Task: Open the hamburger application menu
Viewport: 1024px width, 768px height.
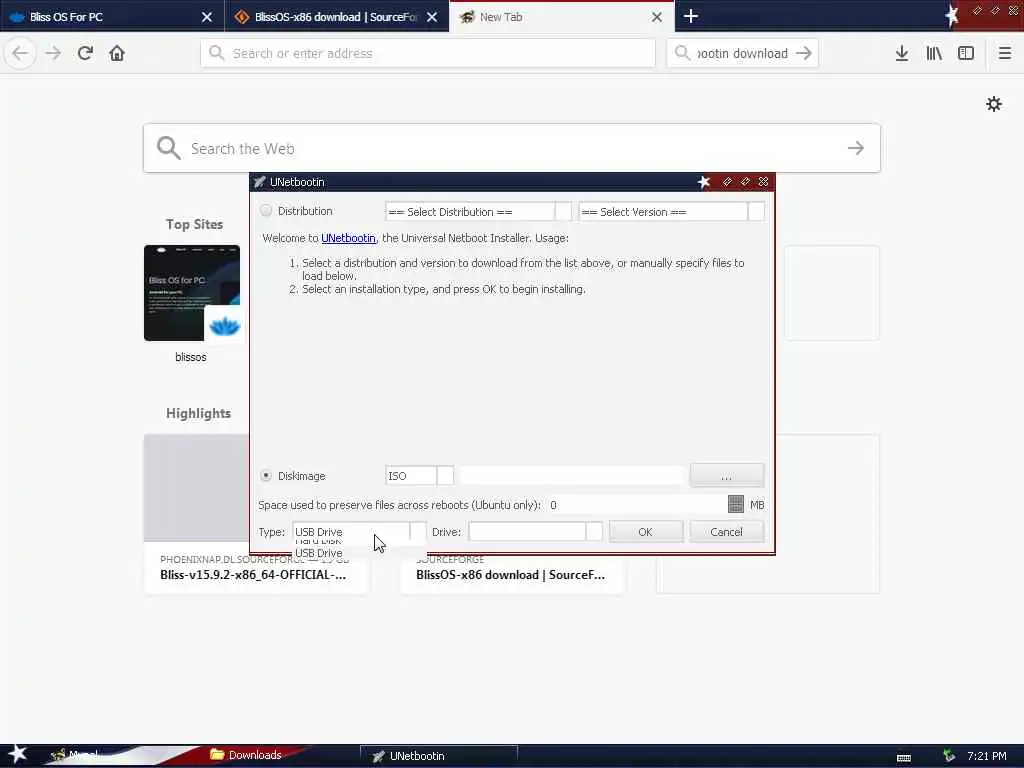Action: (x=1004, y=53)
